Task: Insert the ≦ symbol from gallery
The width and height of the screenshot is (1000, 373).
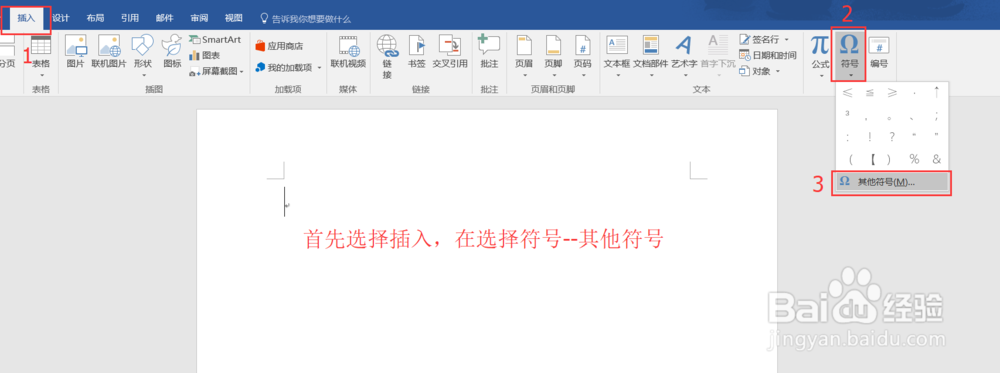Action: [x=869, y=93]
